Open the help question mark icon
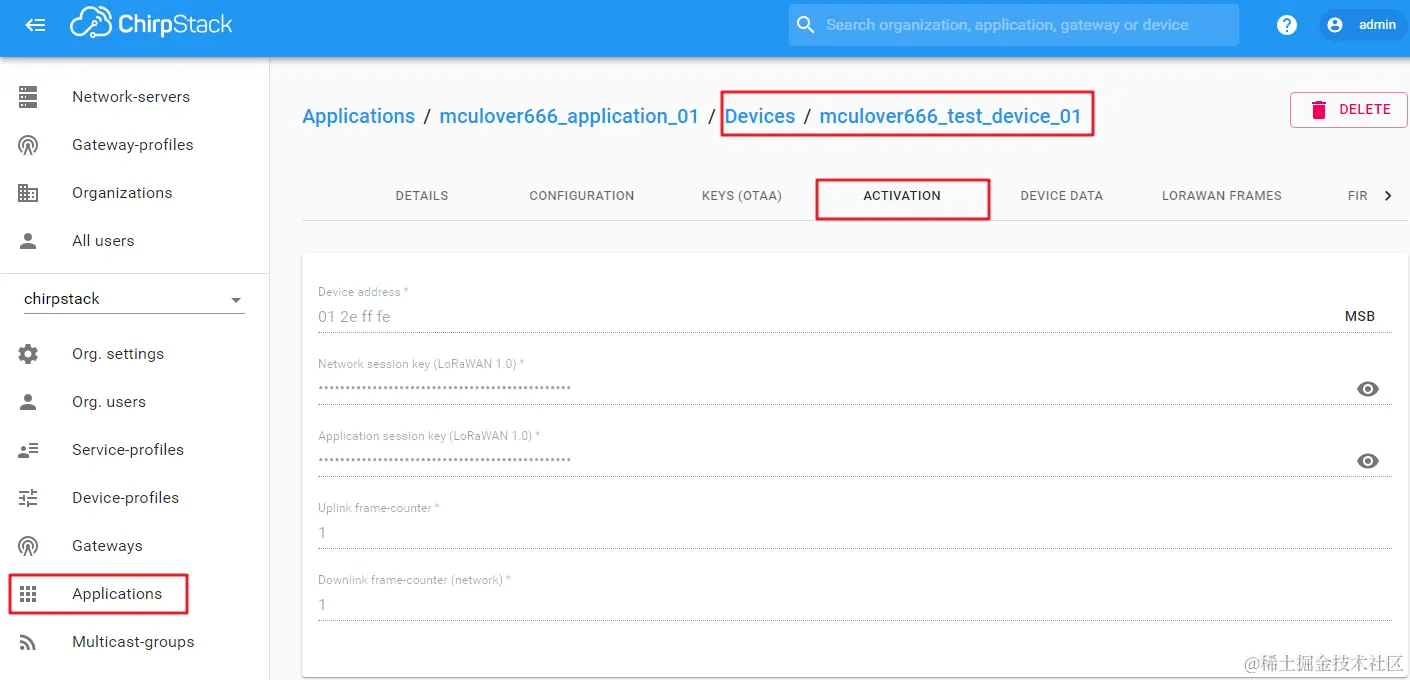 click(x=1287, y=25)
